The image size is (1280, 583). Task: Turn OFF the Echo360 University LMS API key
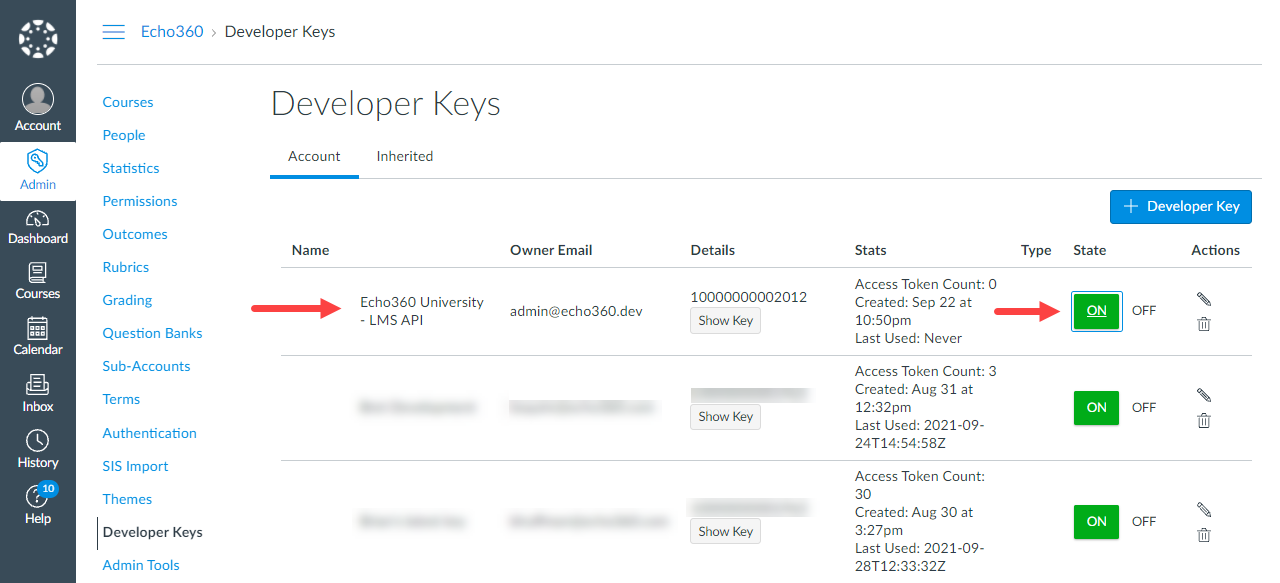[1143, 310]
